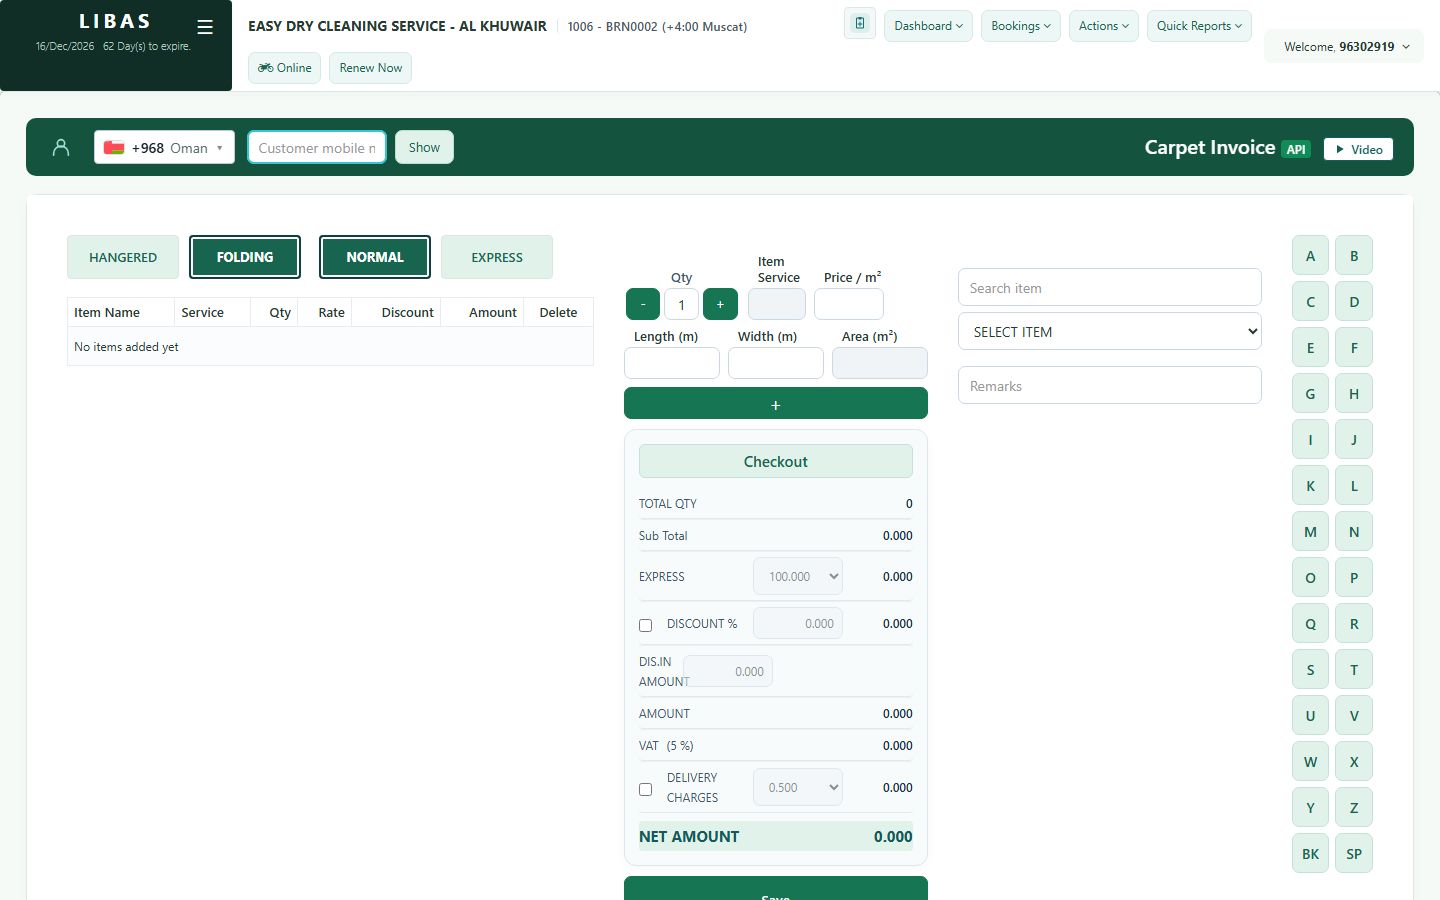This screenshot has height=900, width=1440.
Task: Expand the delivery charges 0.500 dropdown
Action: tap(798, 787)
